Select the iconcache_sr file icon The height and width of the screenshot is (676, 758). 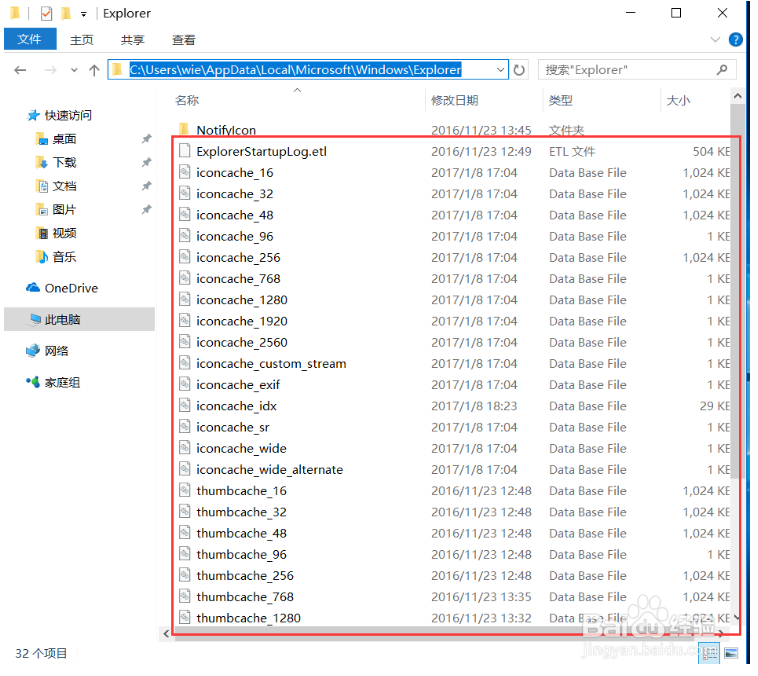[184, 427]
